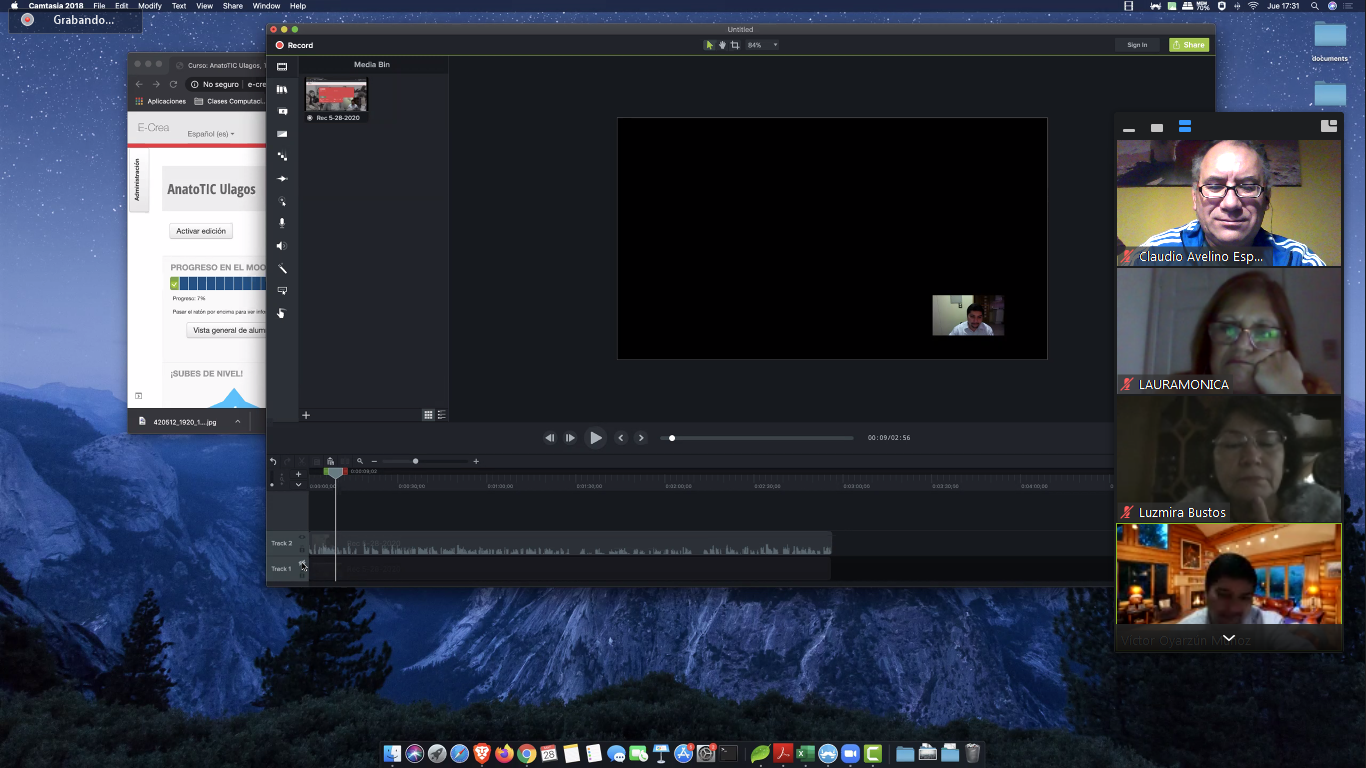Screen dimensions: 1366x768
Task: Click Vista general de alumnos button
Action: 227,330
